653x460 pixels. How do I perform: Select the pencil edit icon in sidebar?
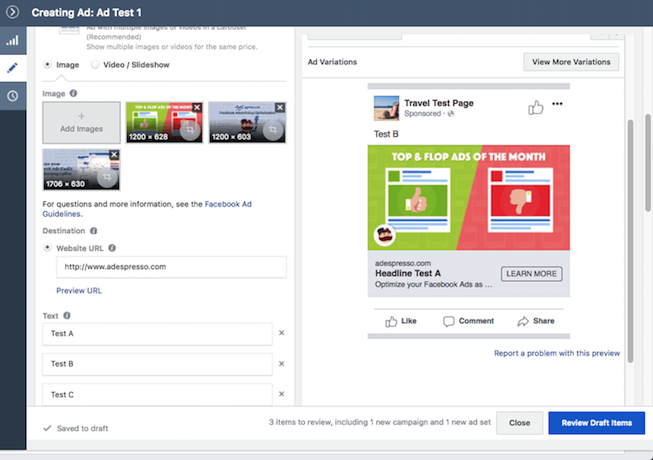point(12,68)
